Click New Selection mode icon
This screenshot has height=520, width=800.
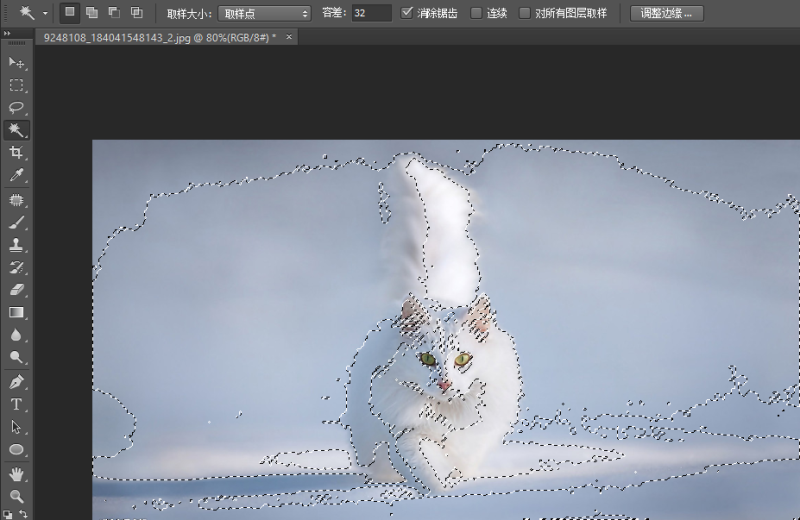point(70,13)
